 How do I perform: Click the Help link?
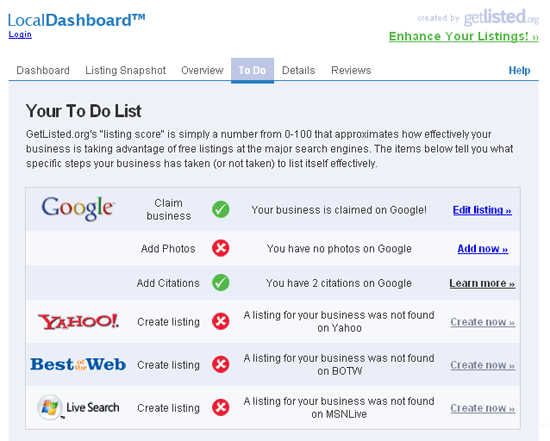click(519, 70)
